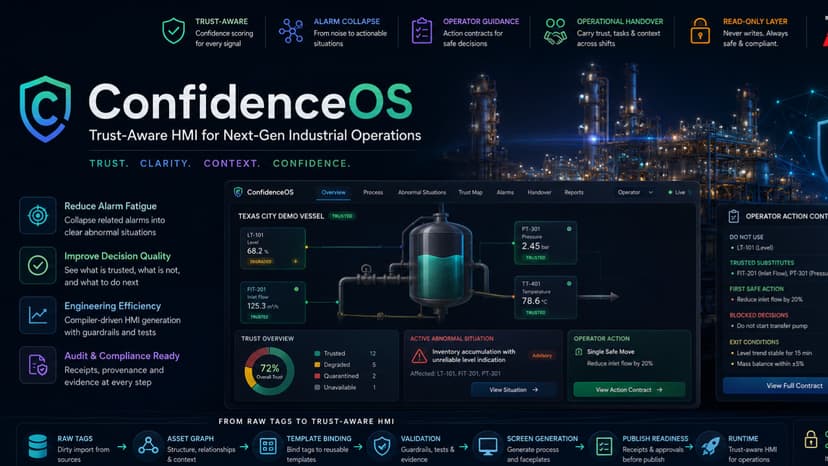Open the Handover tab
The height and width of the screenshot is (466, 828).
pos(539,192)
